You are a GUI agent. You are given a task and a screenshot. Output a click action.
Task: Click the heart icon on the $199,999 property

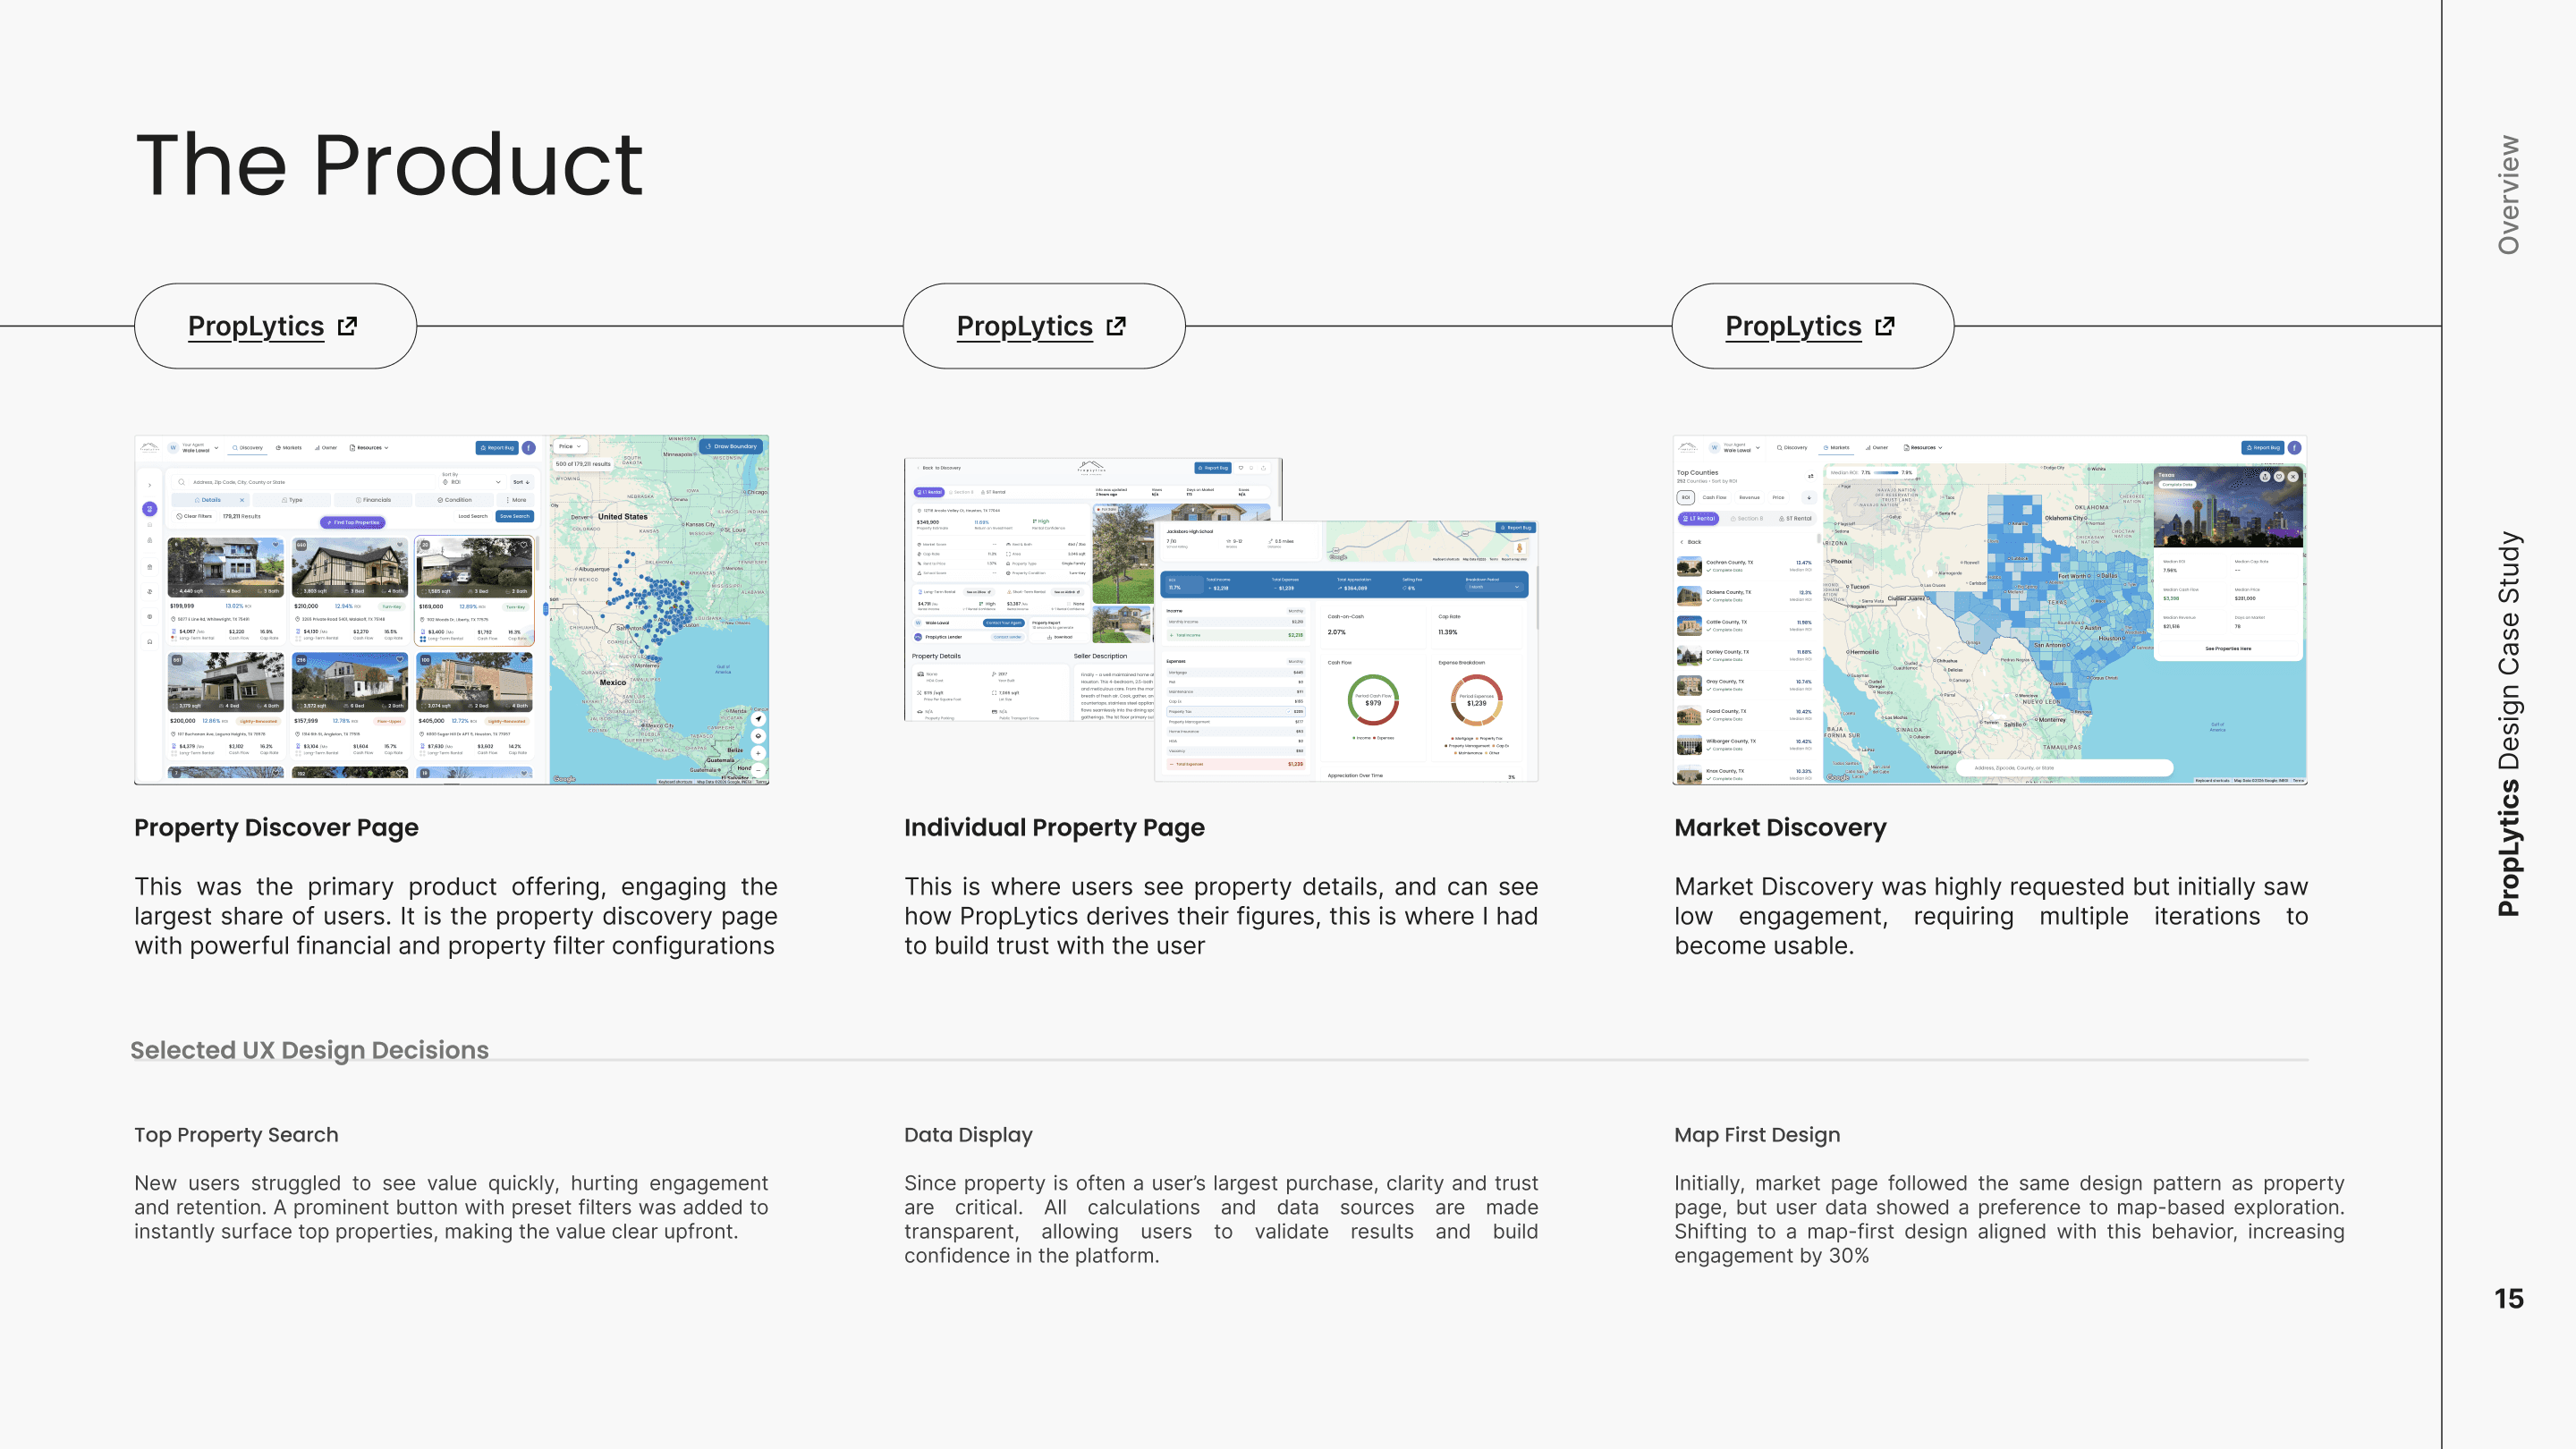(276, 545)
